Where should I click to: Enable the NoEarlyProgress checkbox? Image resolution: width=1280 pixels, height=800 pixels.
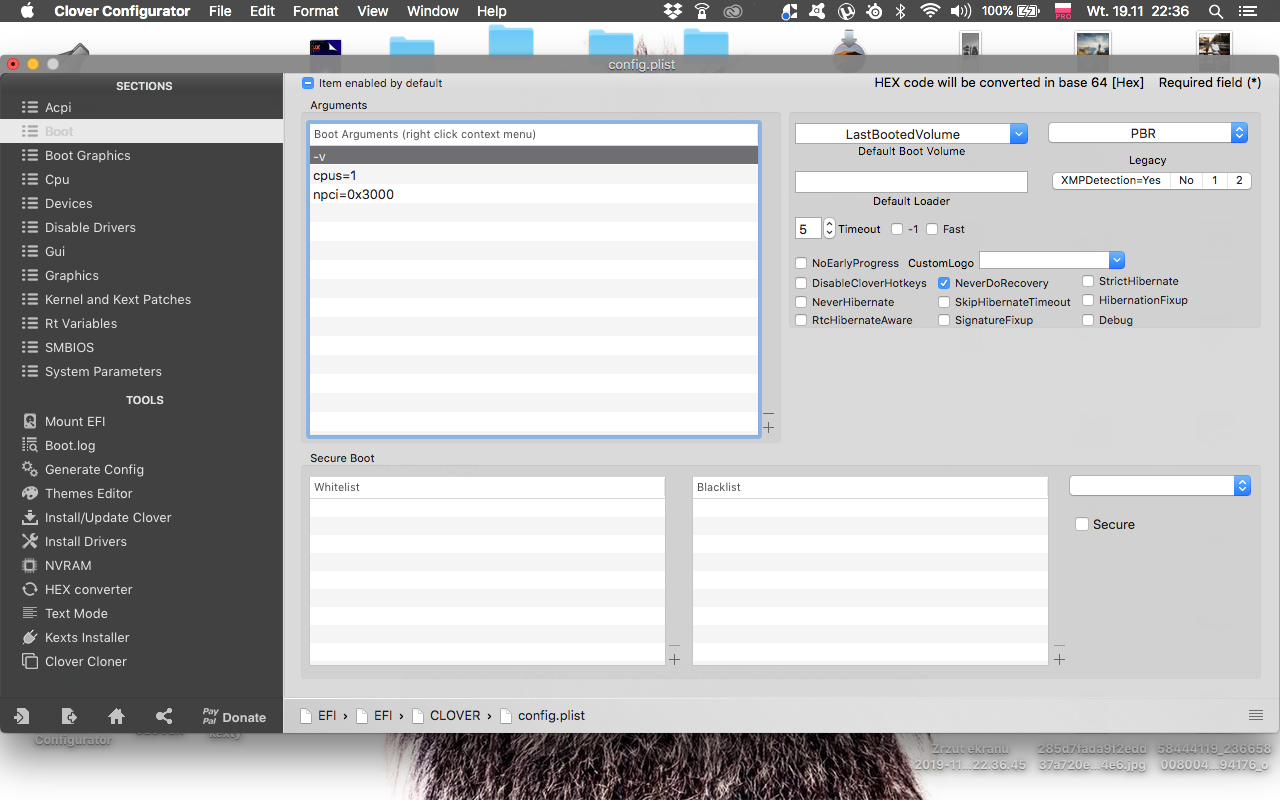click(801, 263)
